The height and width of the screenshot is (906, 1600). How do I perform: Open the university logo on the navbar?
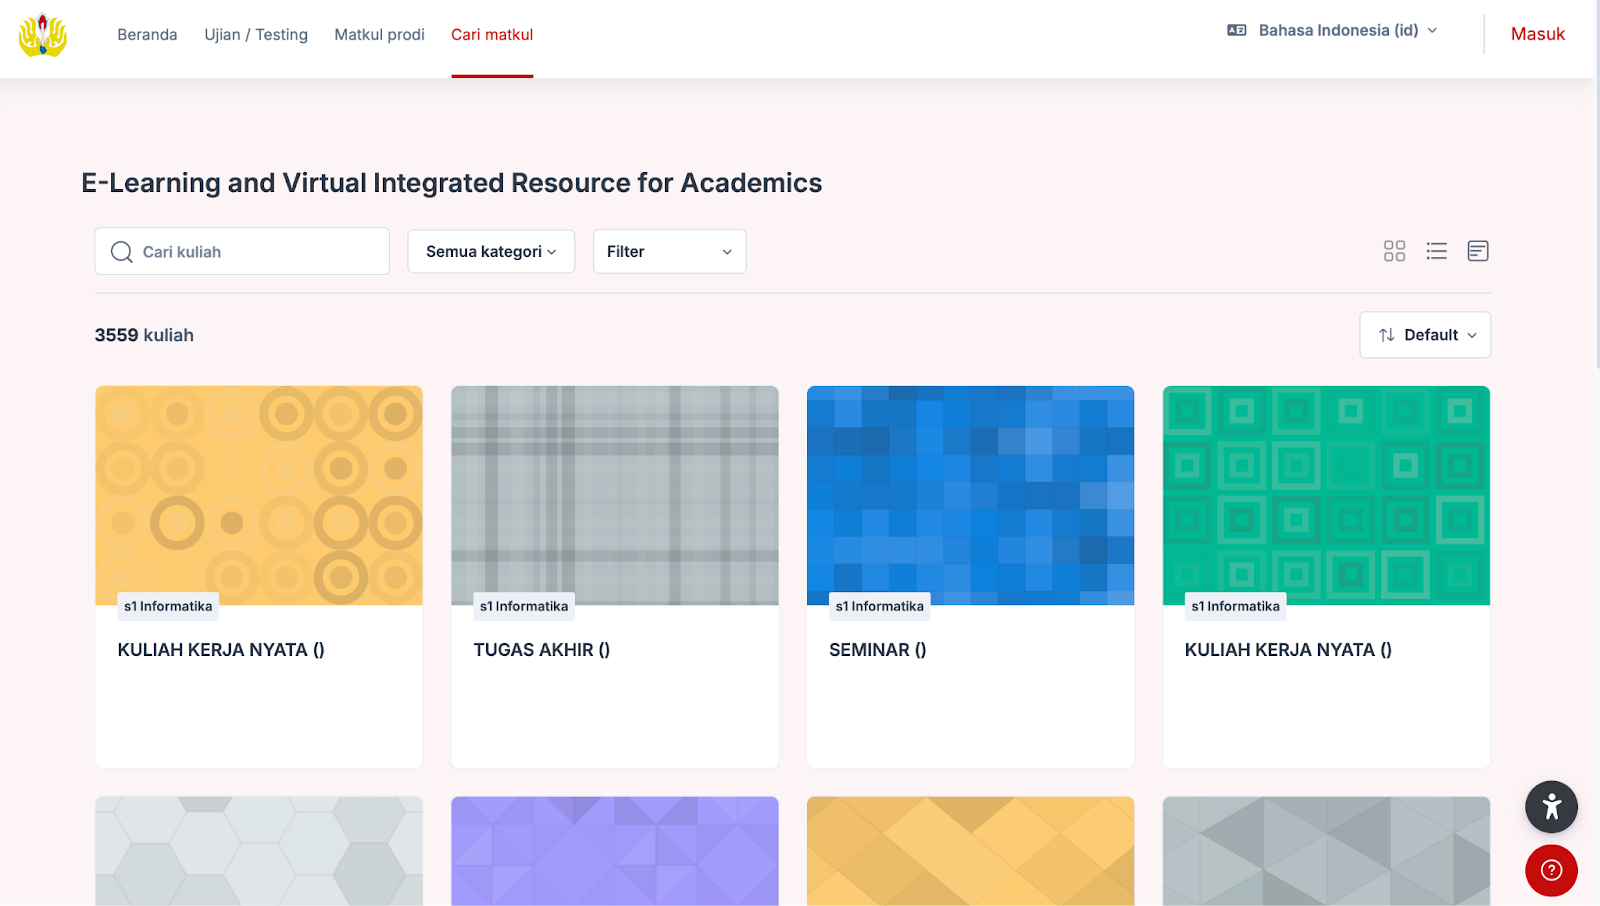44,37
